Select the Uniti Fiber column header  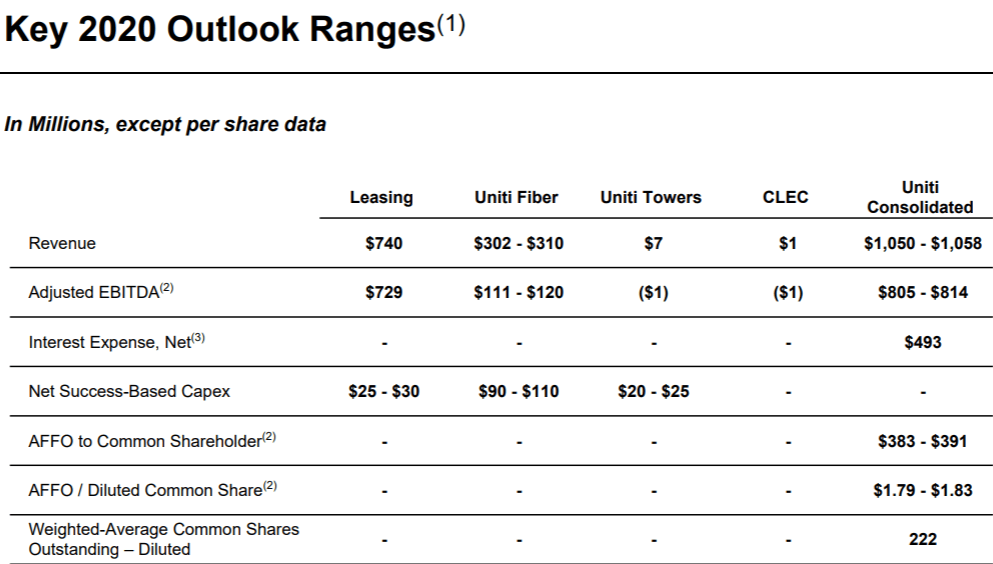coord(516,197)
